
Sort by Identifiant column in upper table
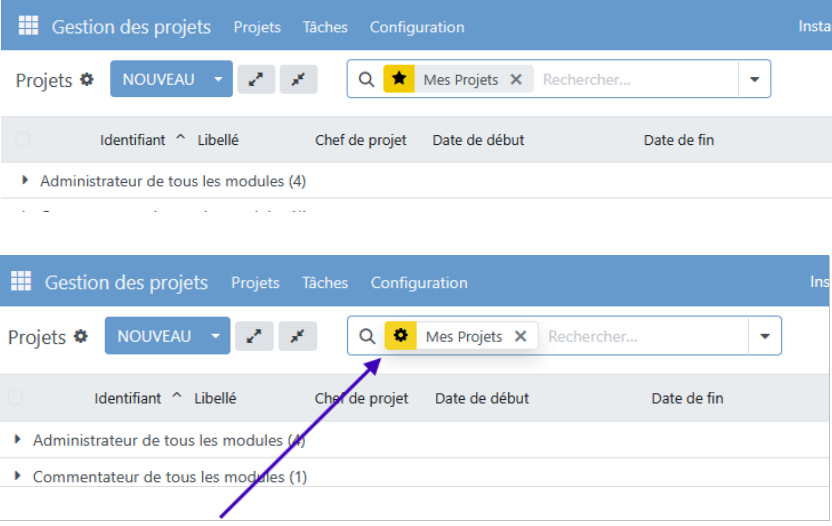132,140
